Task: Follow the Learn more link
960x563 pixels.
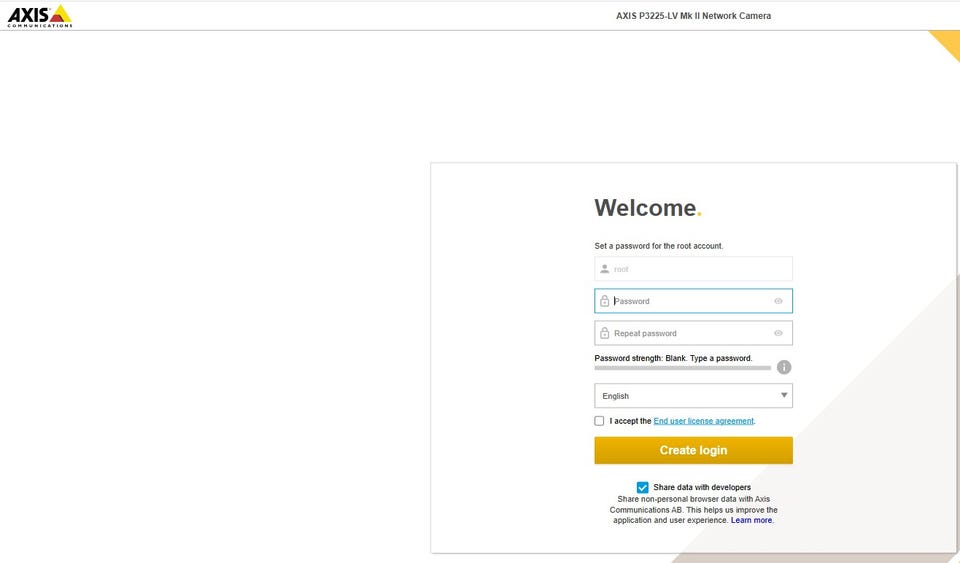Action: pos(751,520)
